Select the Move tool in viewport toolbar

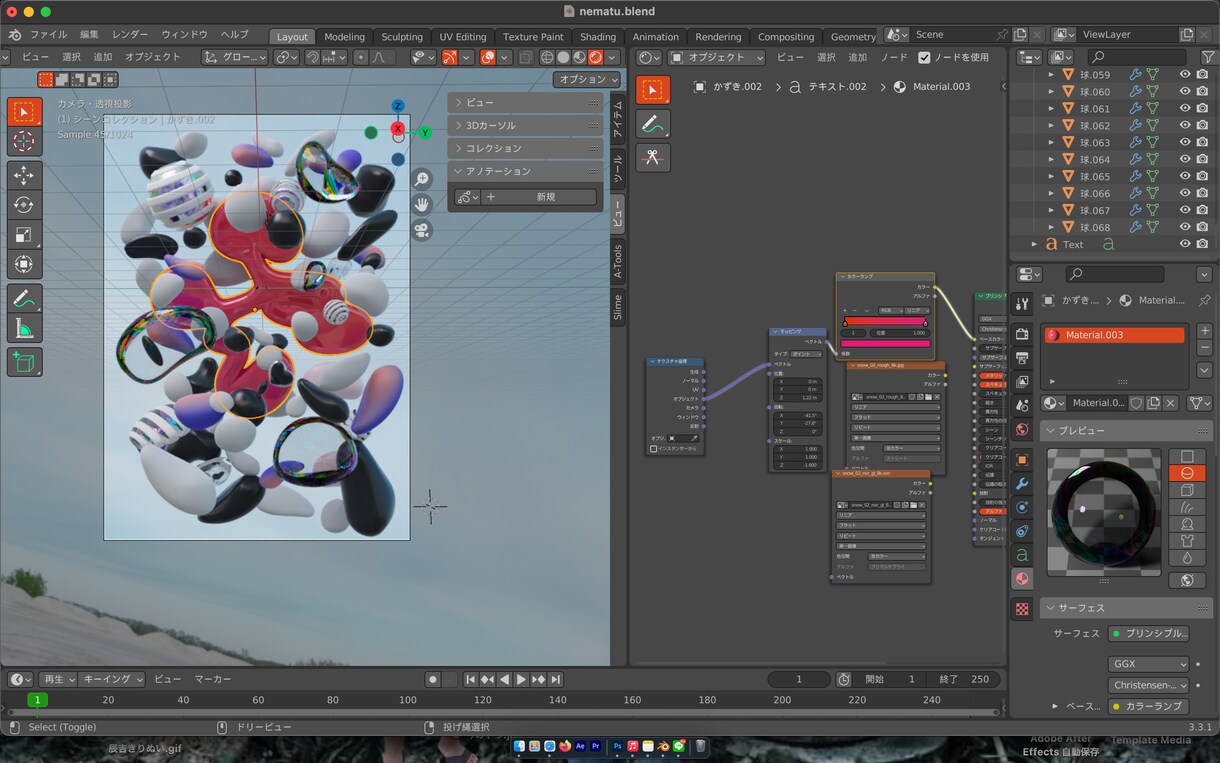24,176
